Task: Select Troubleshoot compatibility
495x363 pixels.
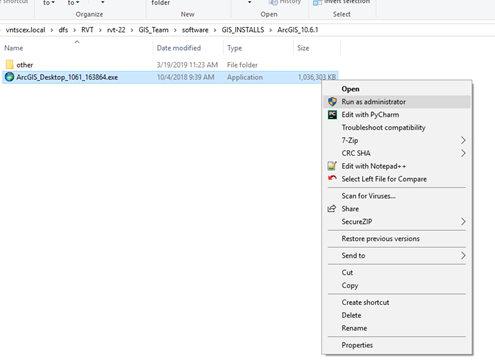Action: [397, 127]
